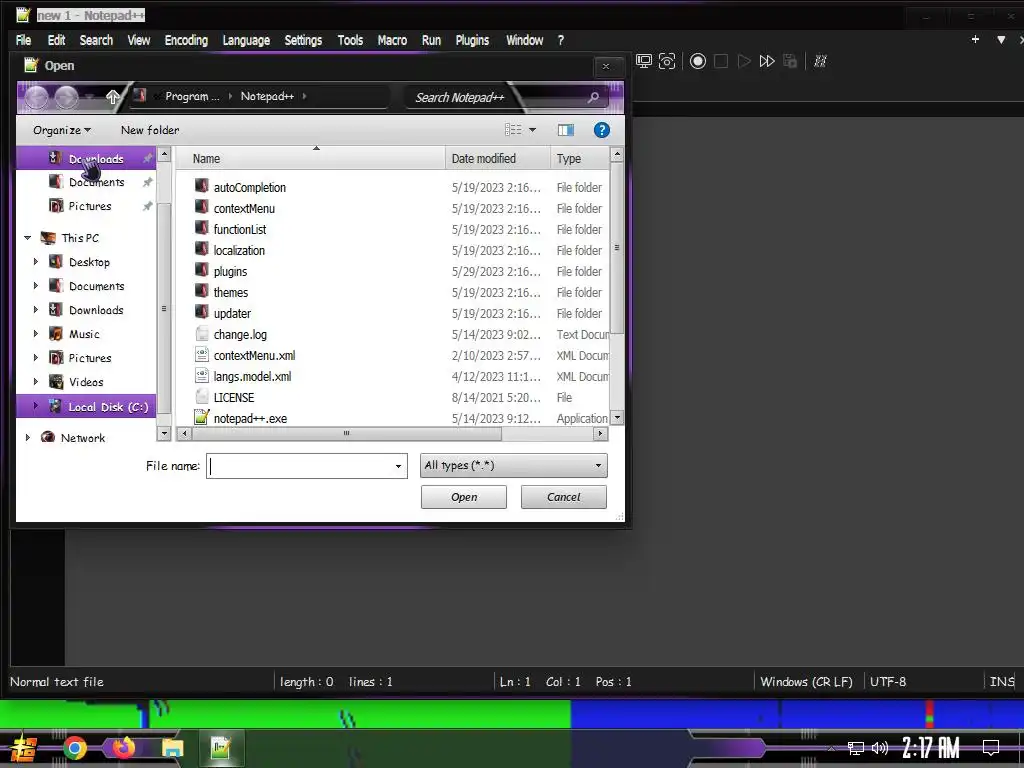Expand the Music tree node

(x=36, y=334)
